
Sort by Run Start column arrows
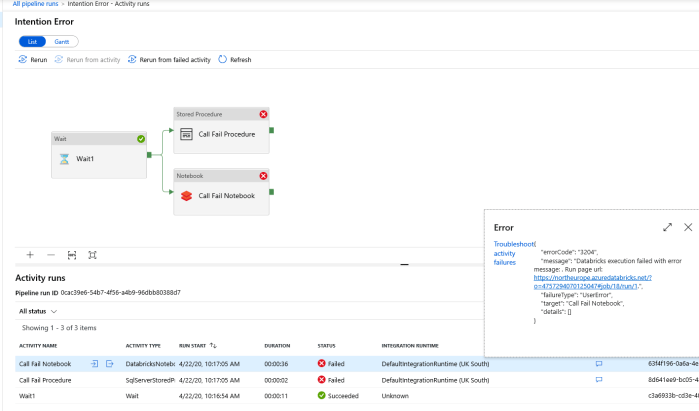coord(213,345)
